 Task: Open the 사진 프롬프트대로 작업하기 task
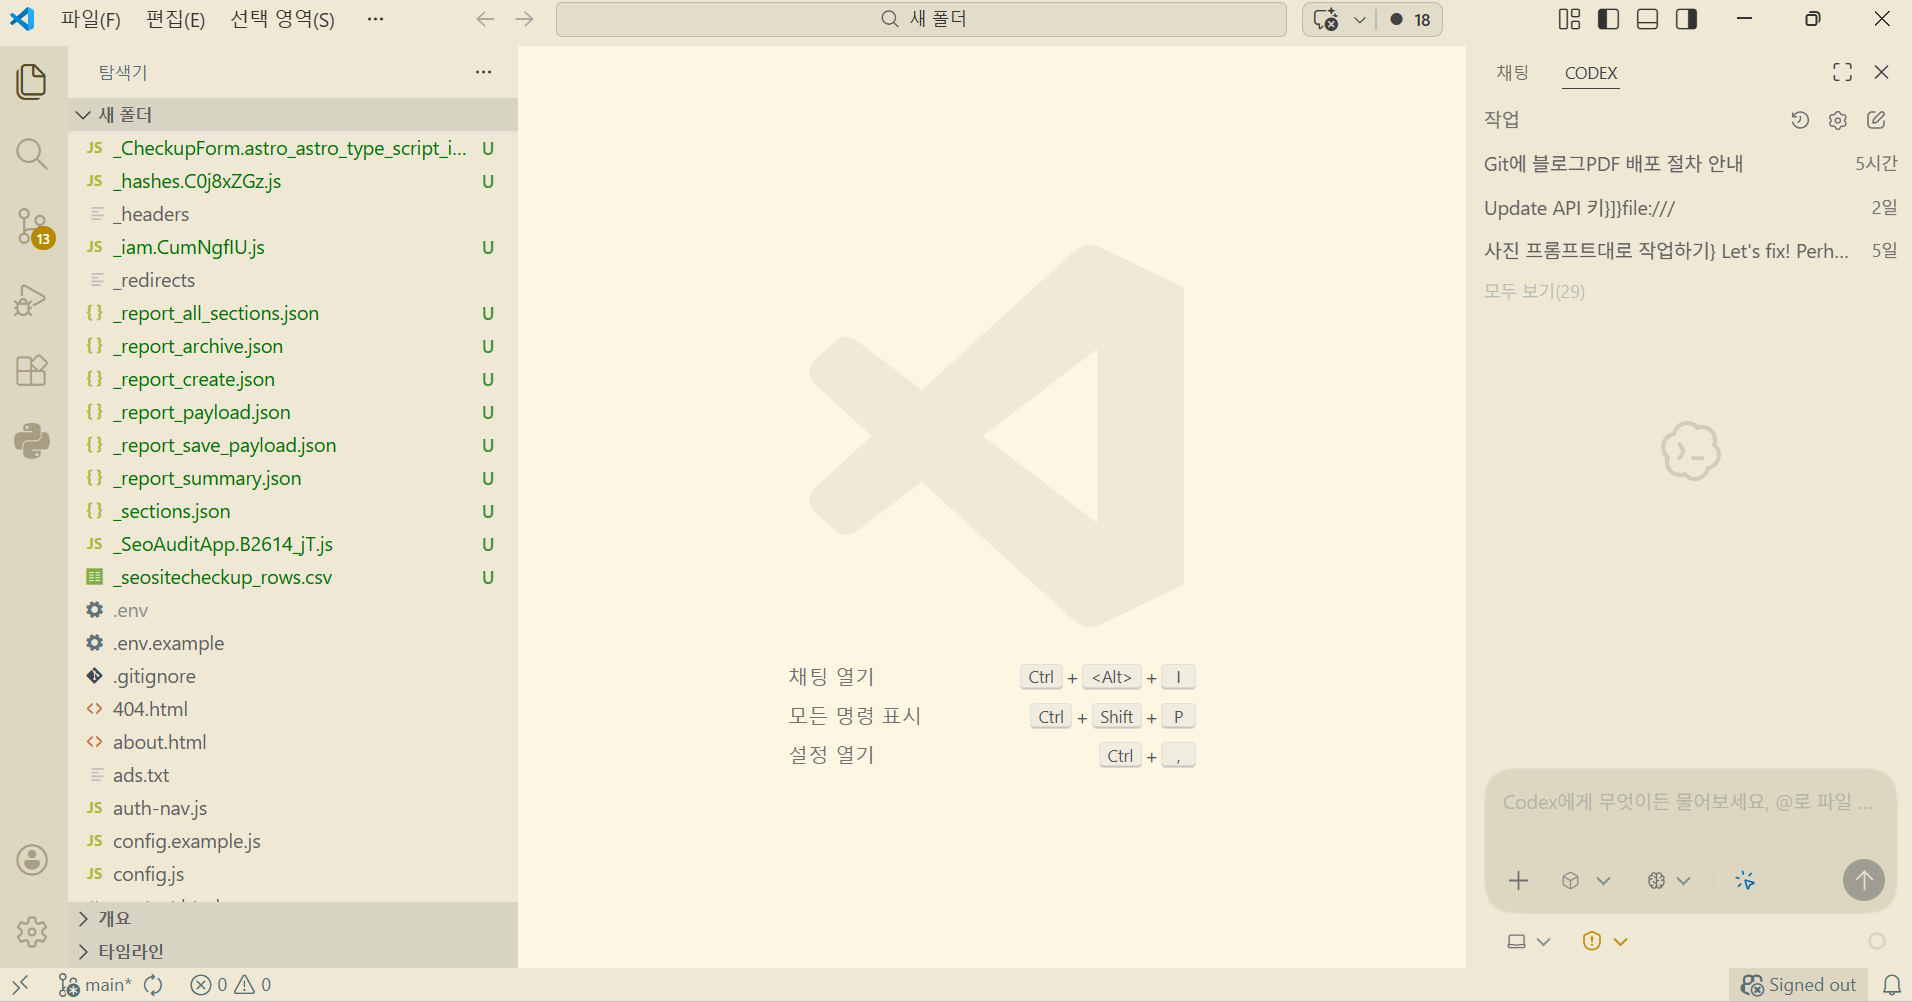pos(1690,251)
